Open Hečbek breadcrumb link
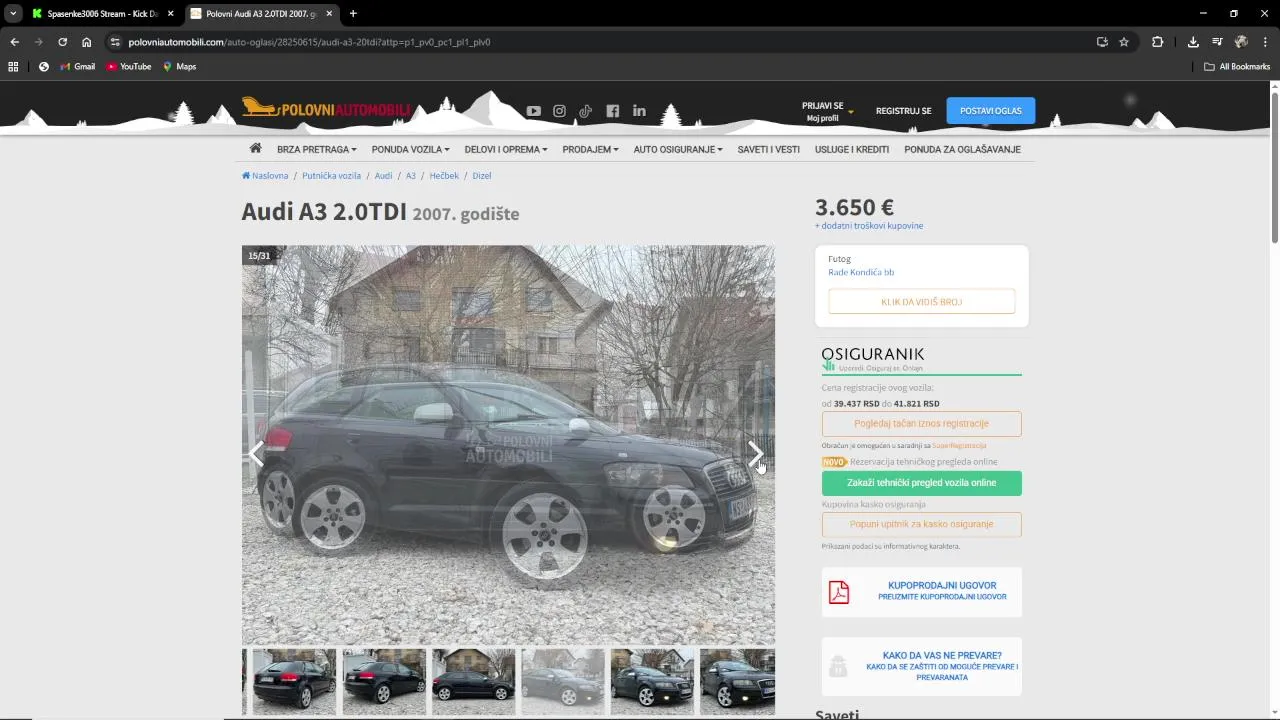 click(444, 176)
